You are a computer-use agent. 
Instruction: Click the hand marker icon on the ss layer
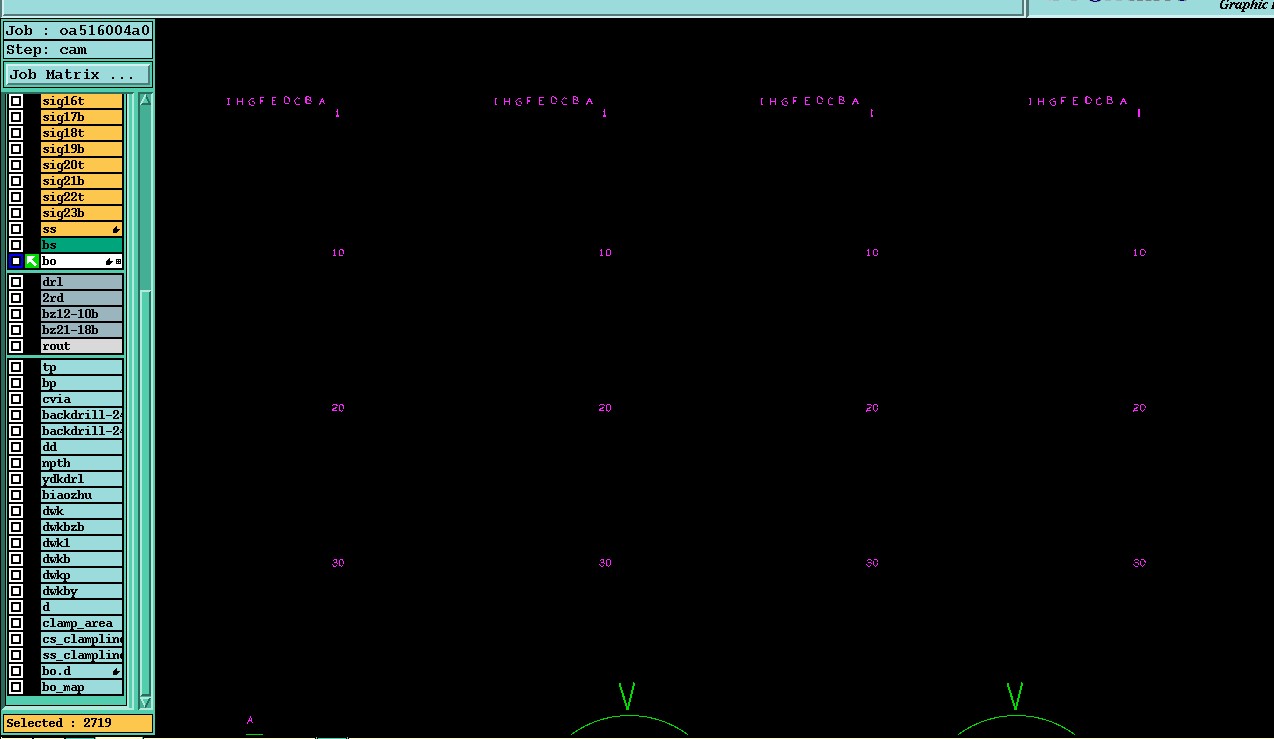116,230
